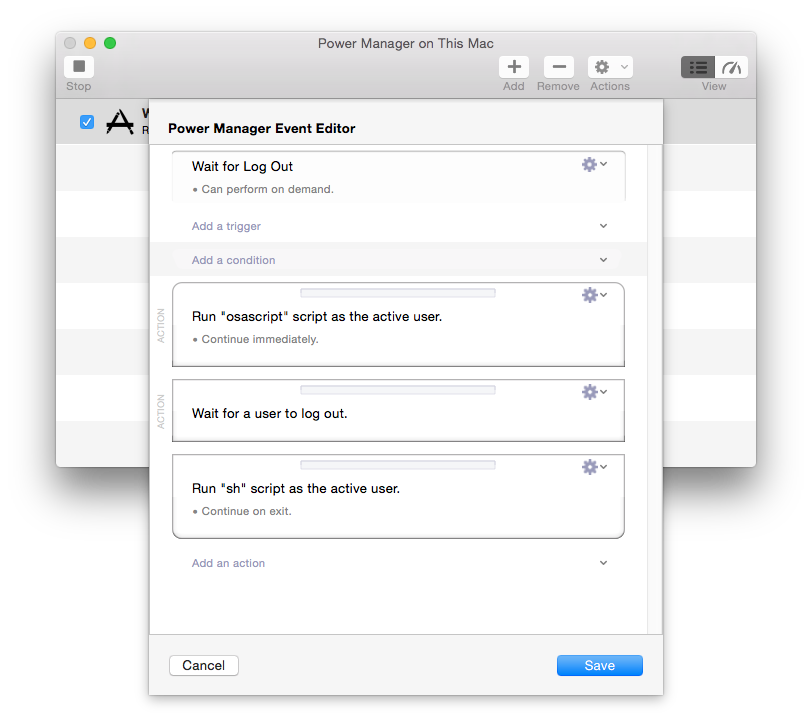Click the Stop toolbar icon
The width and height of the screenshot is (812, 716).
(79, 66)
